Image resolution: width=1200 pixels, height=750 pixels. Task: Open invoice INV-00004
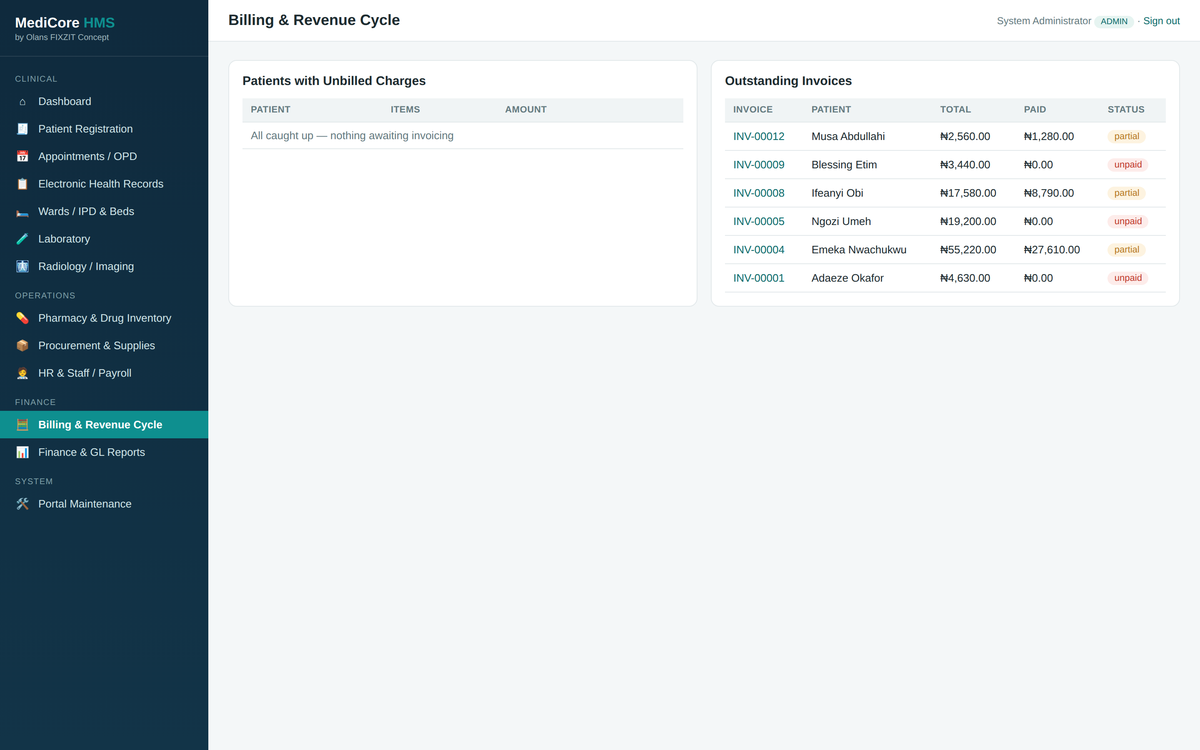(x=758, y=250)
